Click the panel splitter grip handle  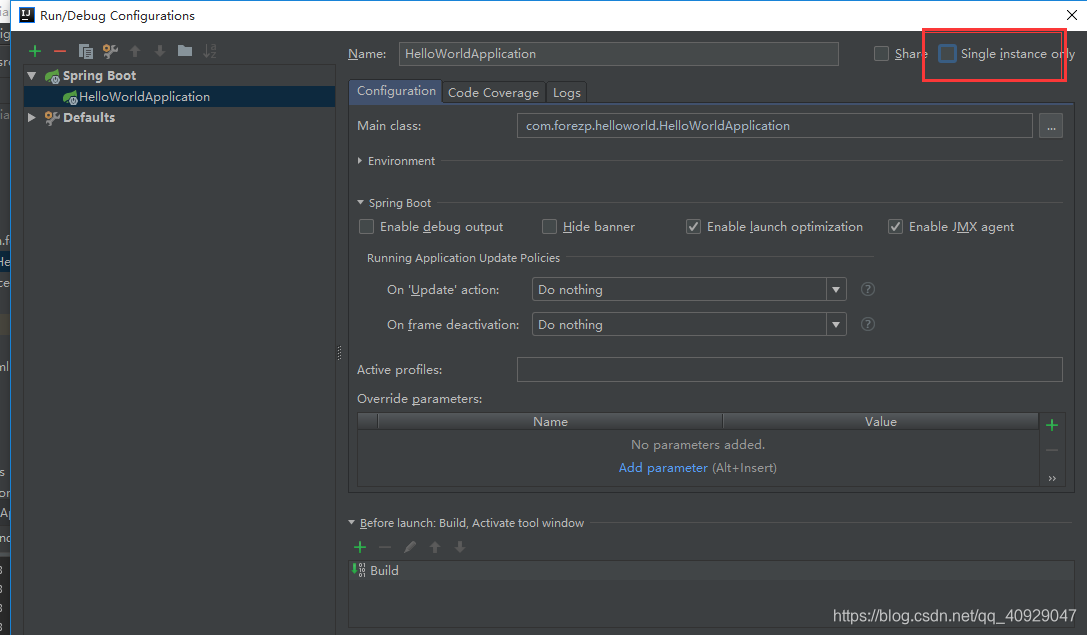click(339, 353)
